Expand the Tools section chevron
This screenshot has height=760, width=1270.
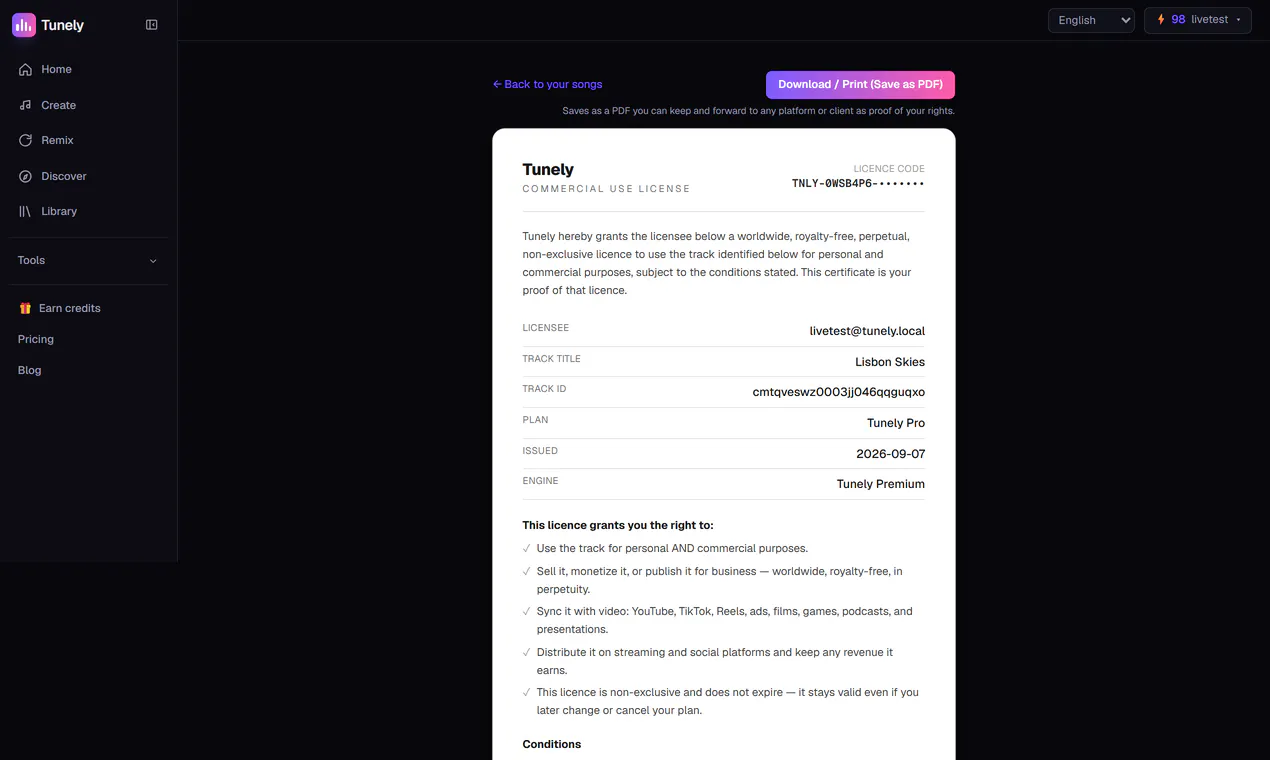pyautogui.click(x=153, y=261)
